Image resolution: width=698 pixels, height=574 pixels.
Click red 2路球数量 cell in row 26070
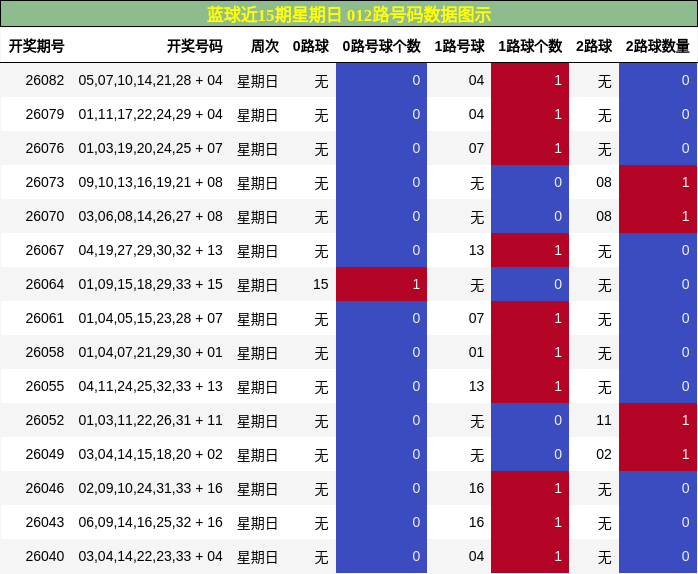point(658,216)
